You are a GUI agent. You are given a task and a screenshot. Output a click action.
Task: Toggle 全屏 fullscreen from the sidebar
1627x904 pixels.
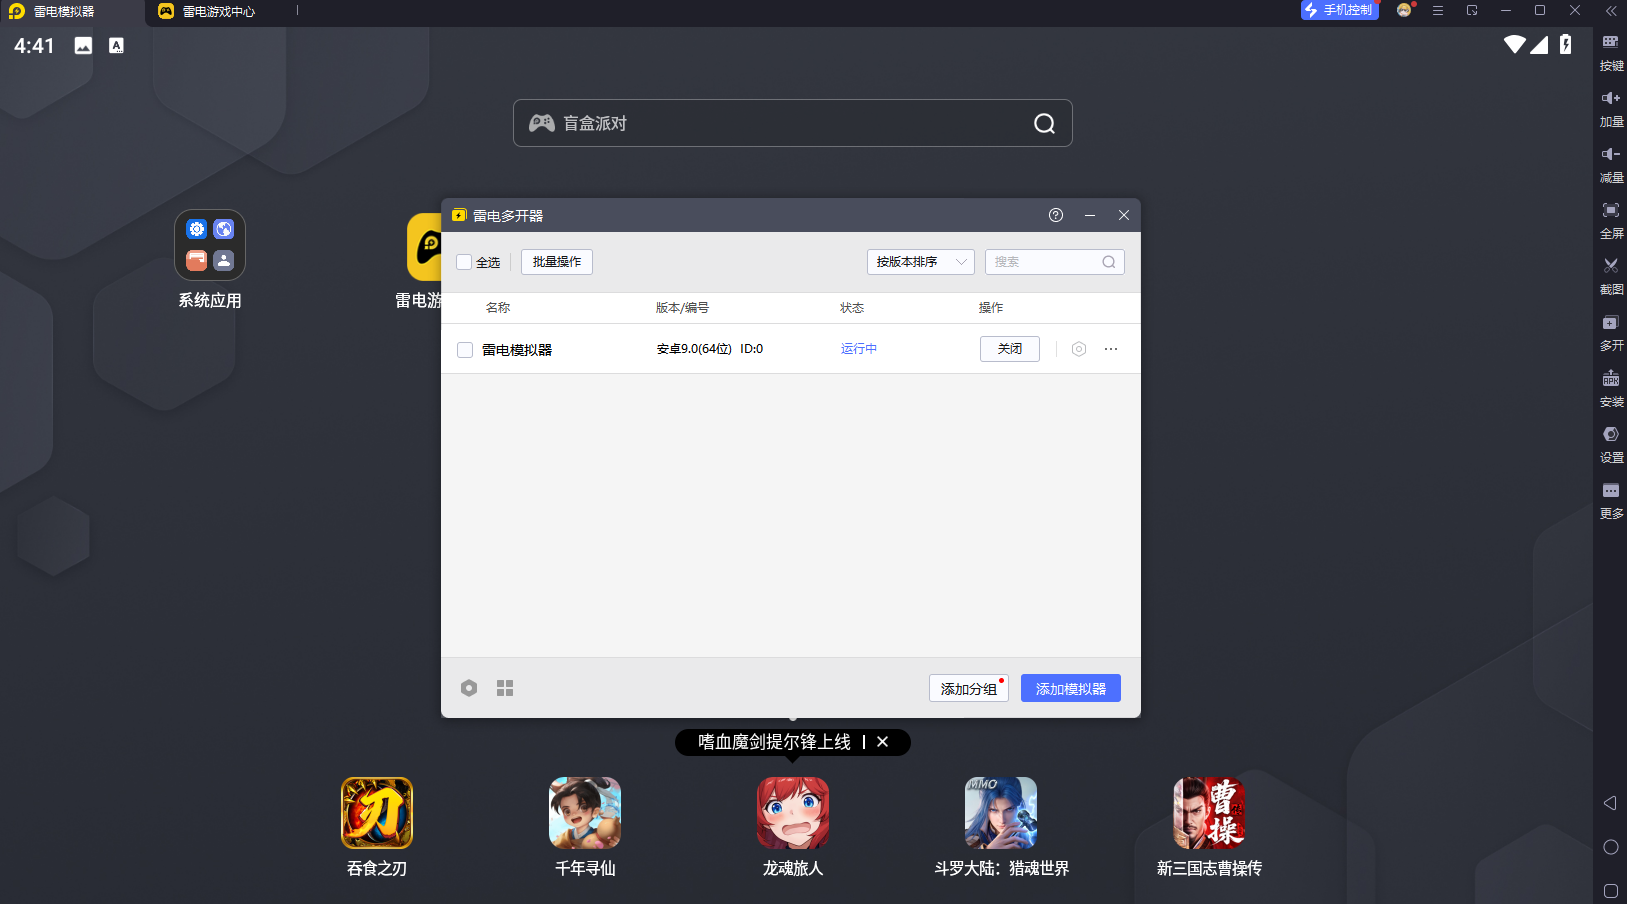[1611, 219]
